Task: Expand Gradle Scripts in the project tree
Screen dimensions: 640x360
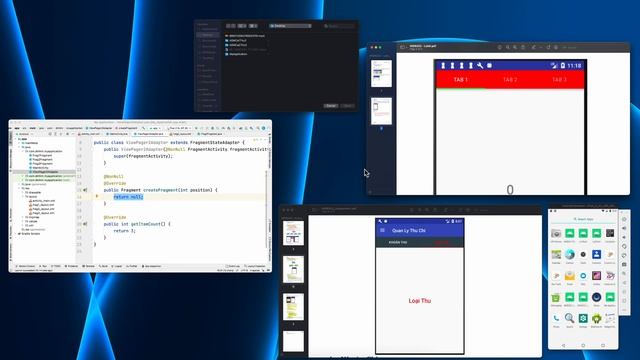Action: pos(16,234)
